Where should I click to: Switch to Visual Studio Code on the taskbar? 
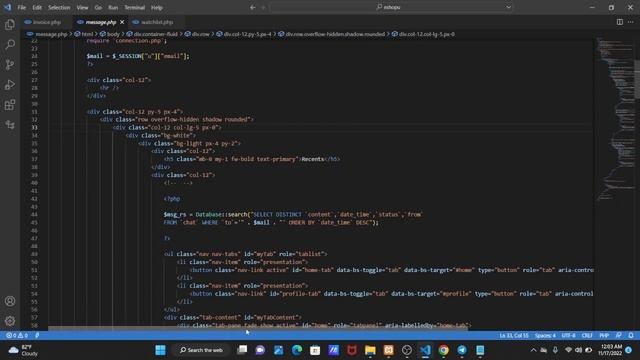[425, 350]
